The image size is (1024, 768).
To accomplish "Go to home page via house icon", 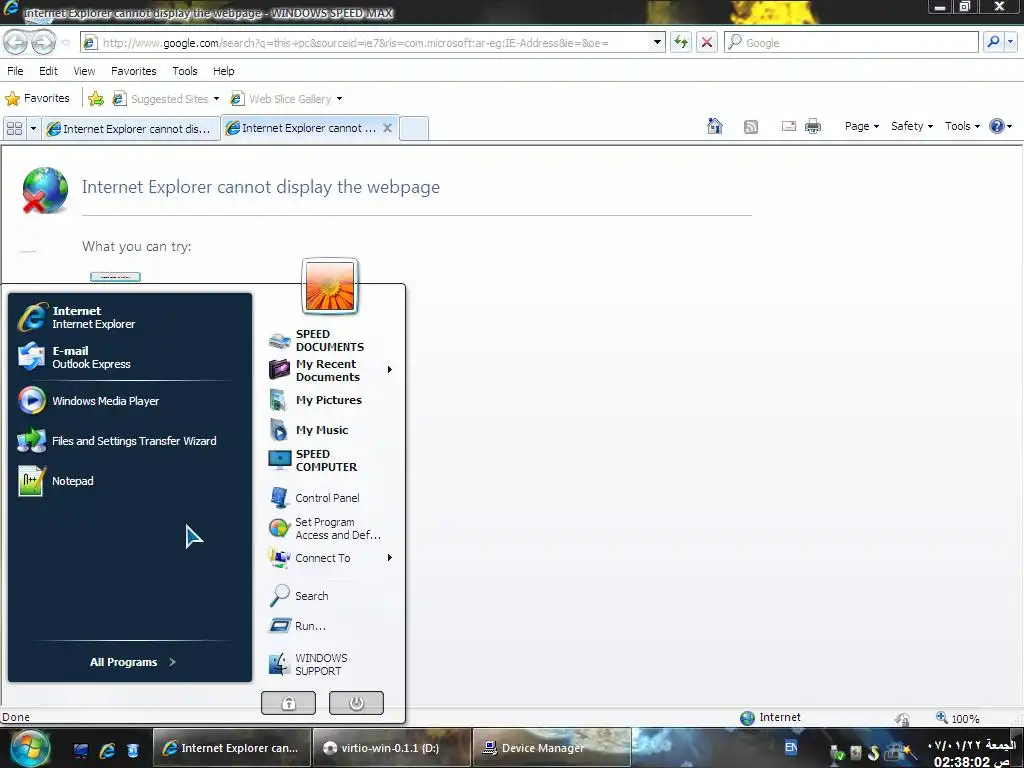I will [715, 126].
